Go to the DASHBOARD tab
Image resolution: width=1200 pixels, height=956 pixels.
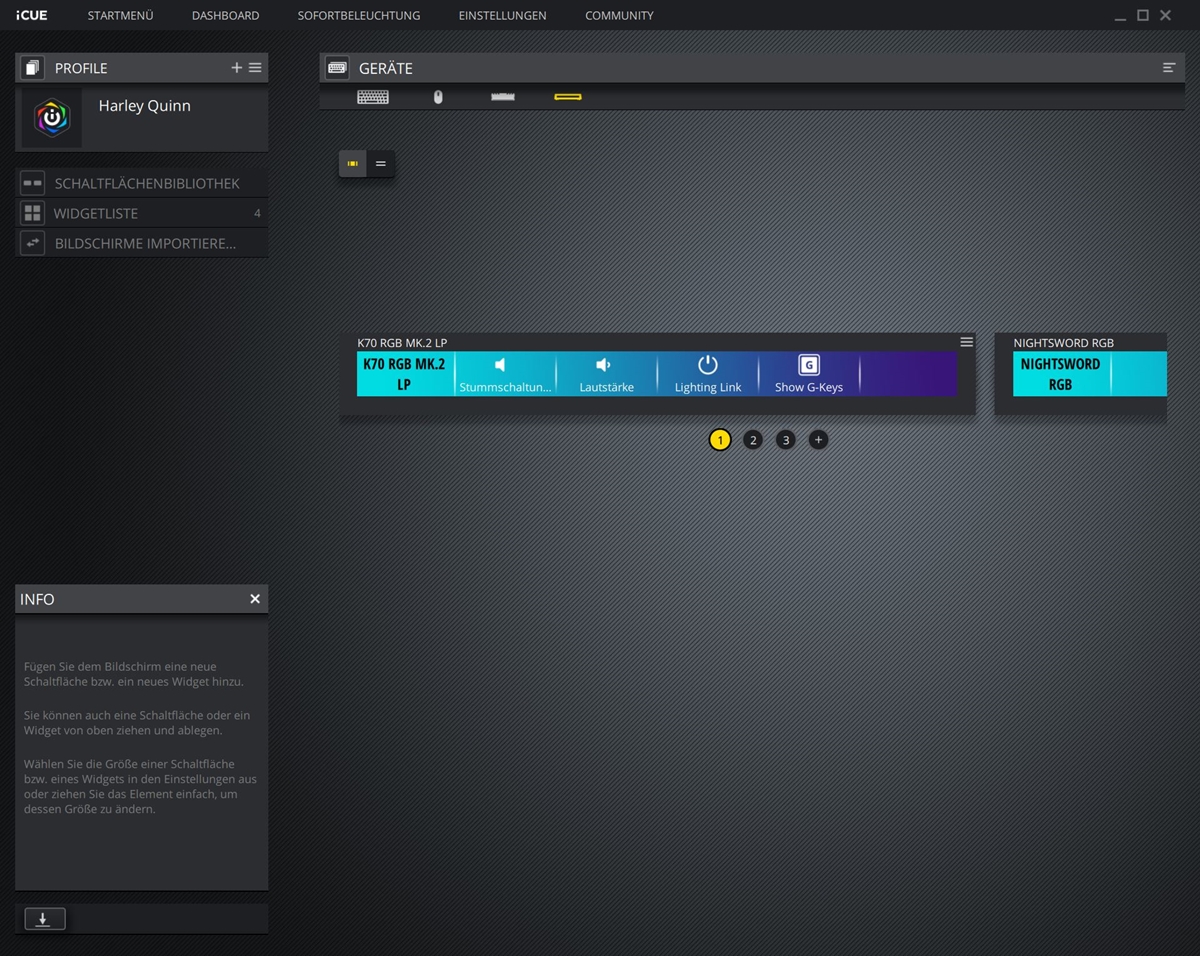coord(225,15)
